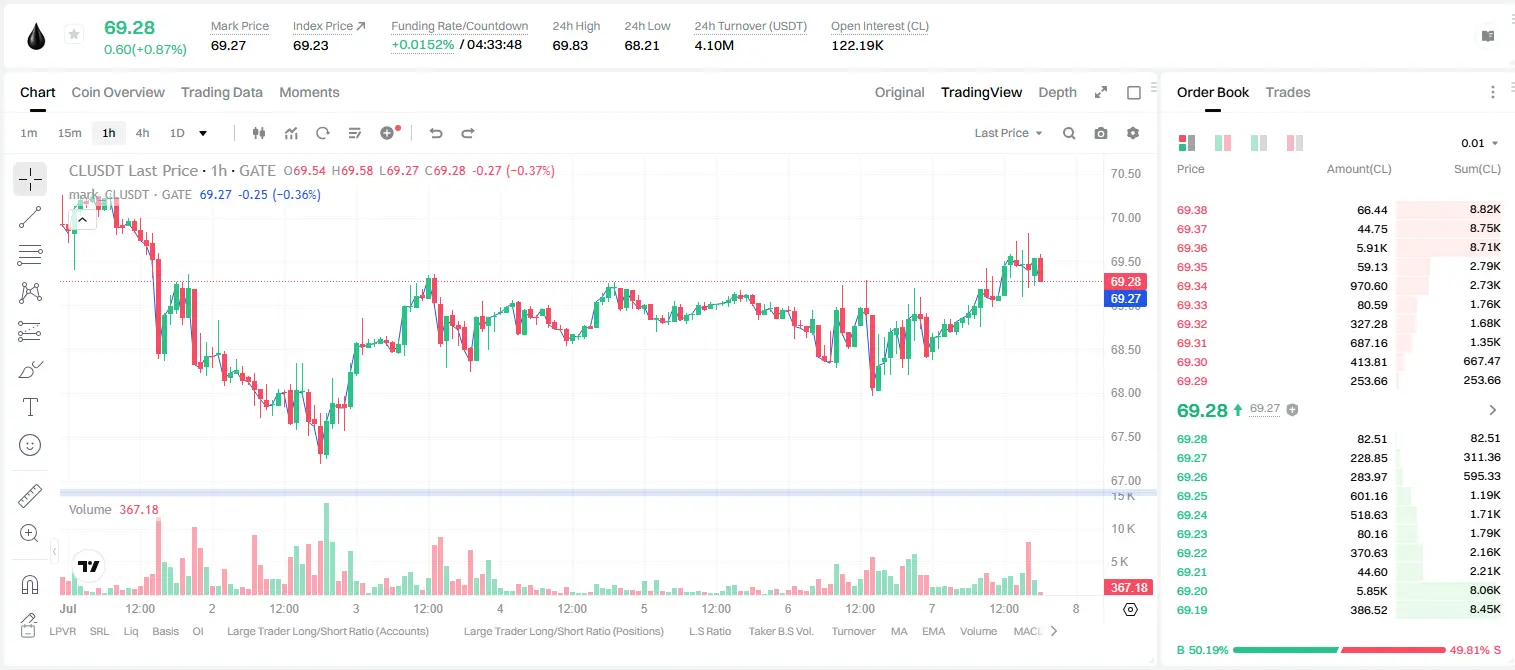Open the indicators icon in chart toolbar

[x=291, y=133]
